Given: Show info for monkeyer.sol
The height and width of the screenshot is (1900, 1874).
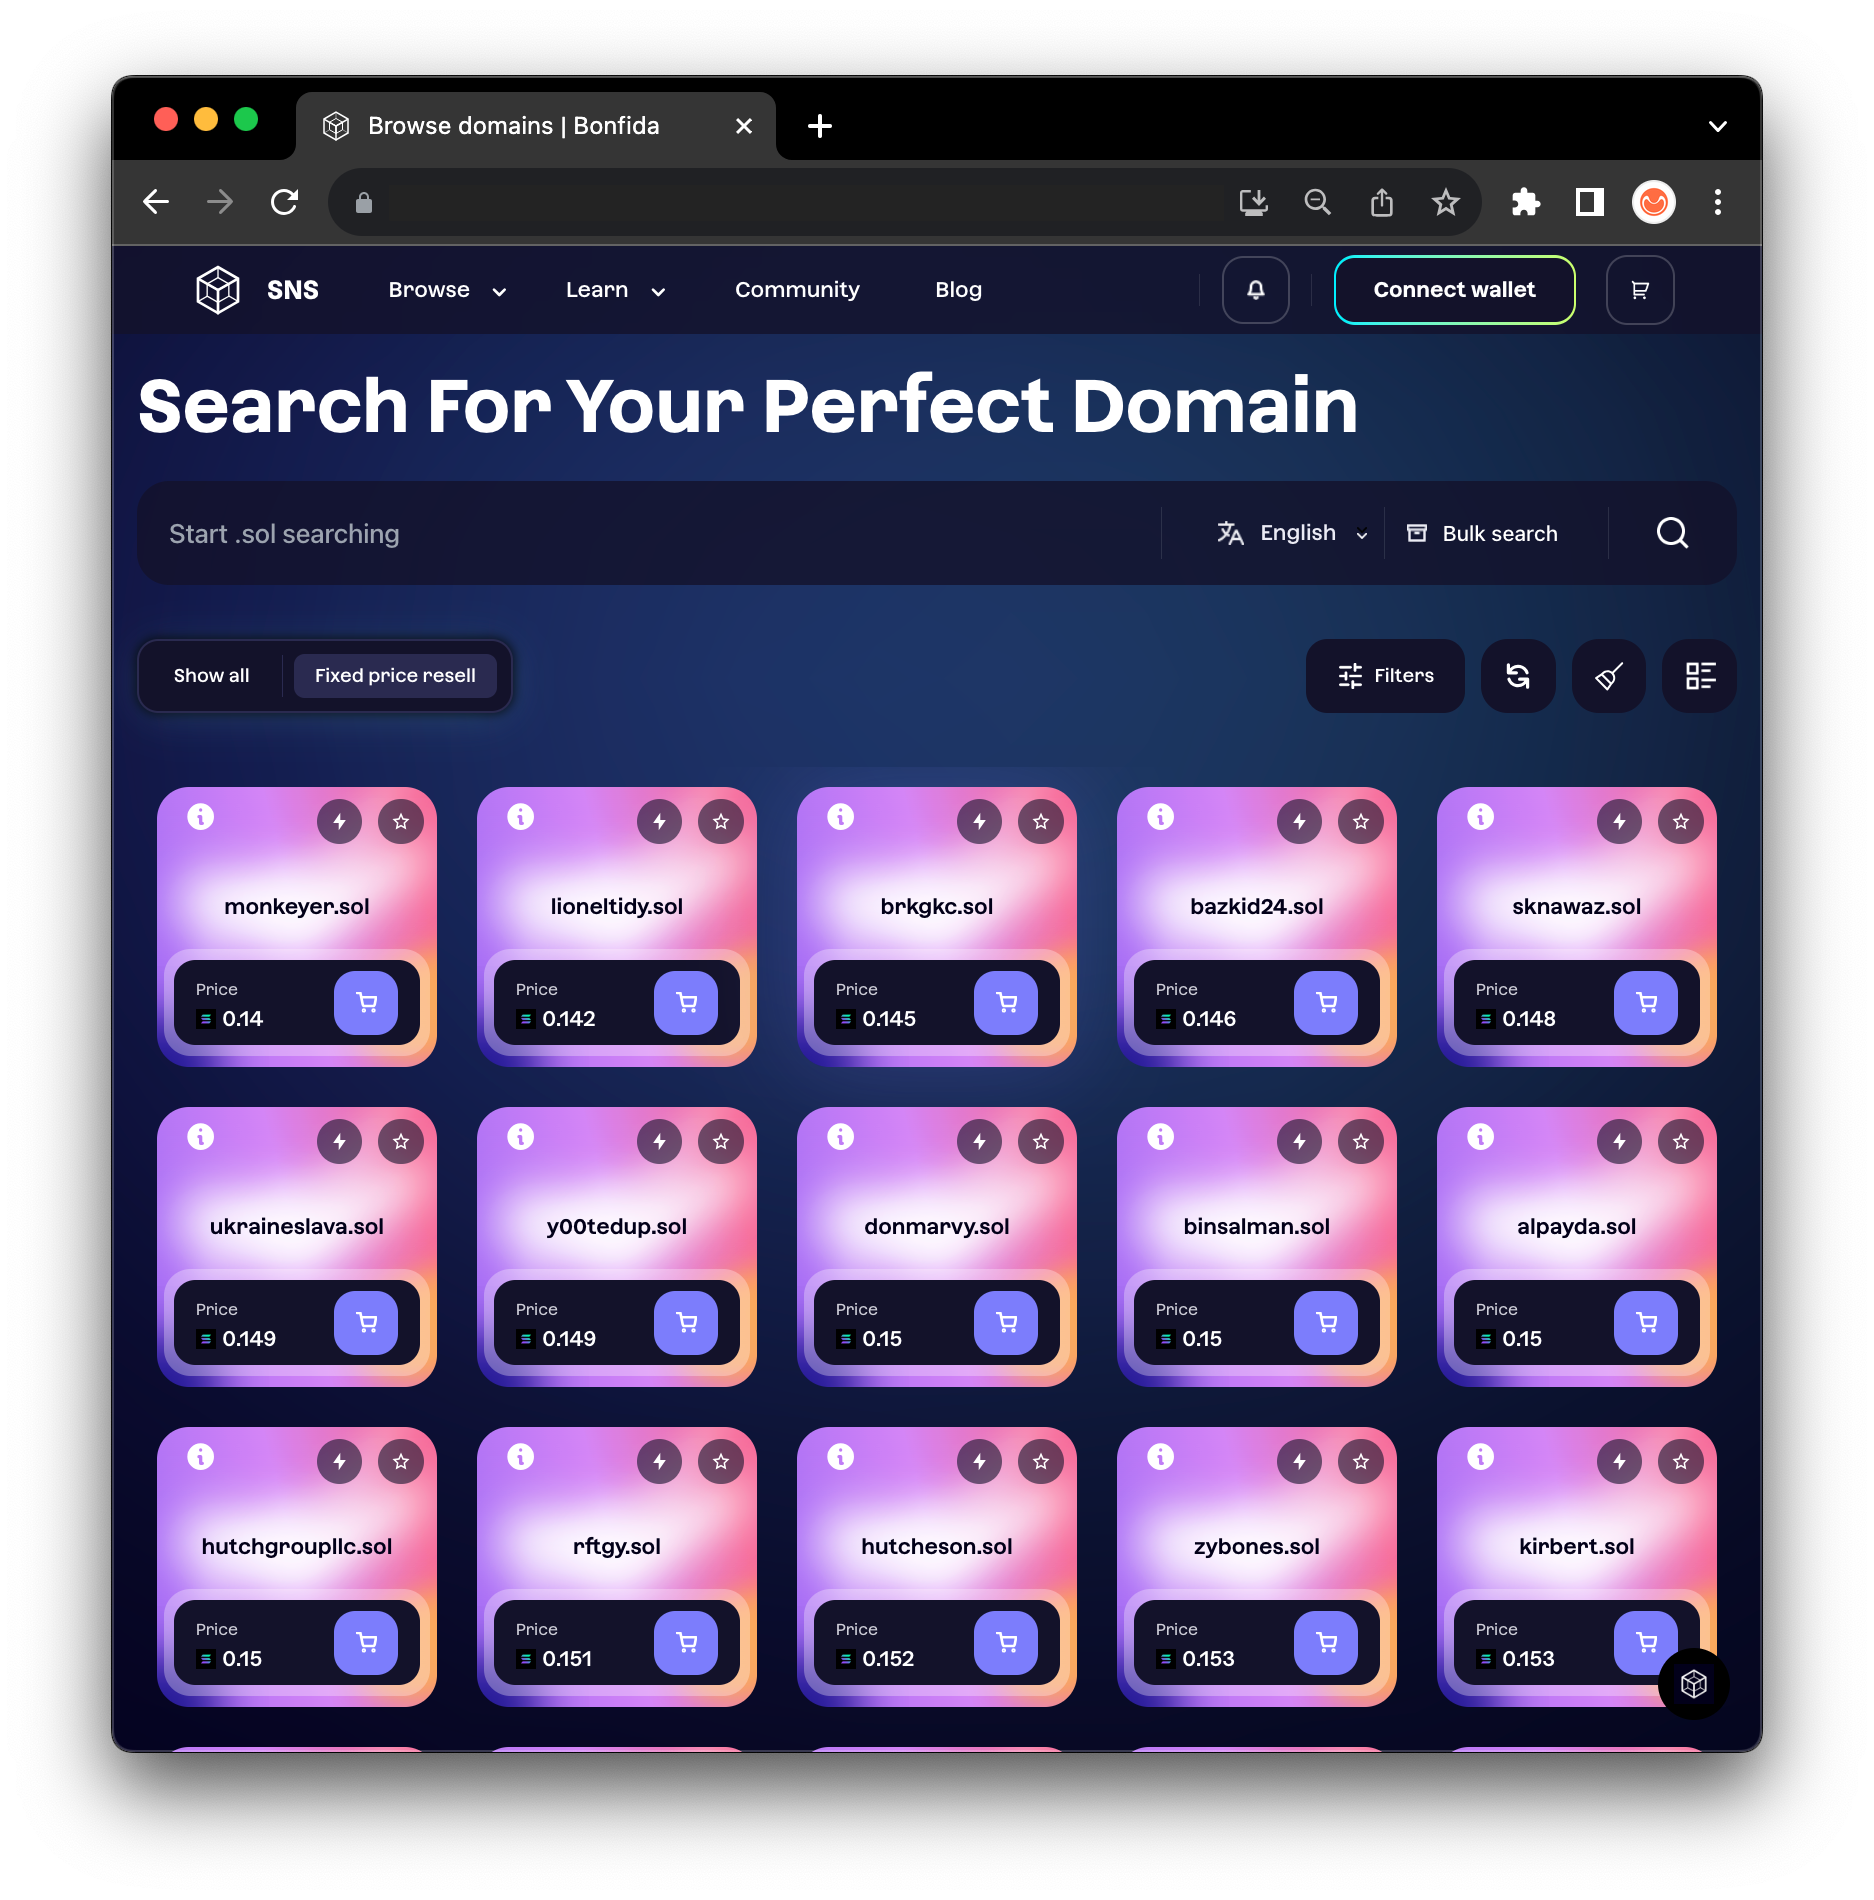Looking at the screenshot, I should pyautogui.click(x=201, y=817).
